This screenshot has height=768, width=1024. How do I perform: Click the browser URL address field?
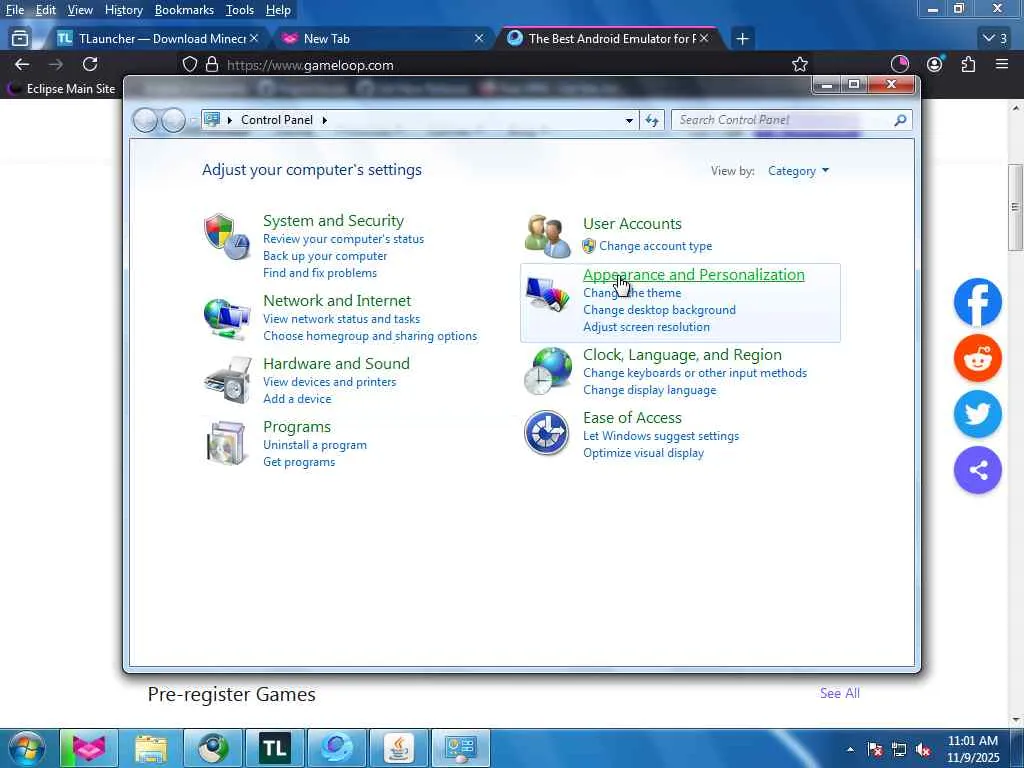483,65
